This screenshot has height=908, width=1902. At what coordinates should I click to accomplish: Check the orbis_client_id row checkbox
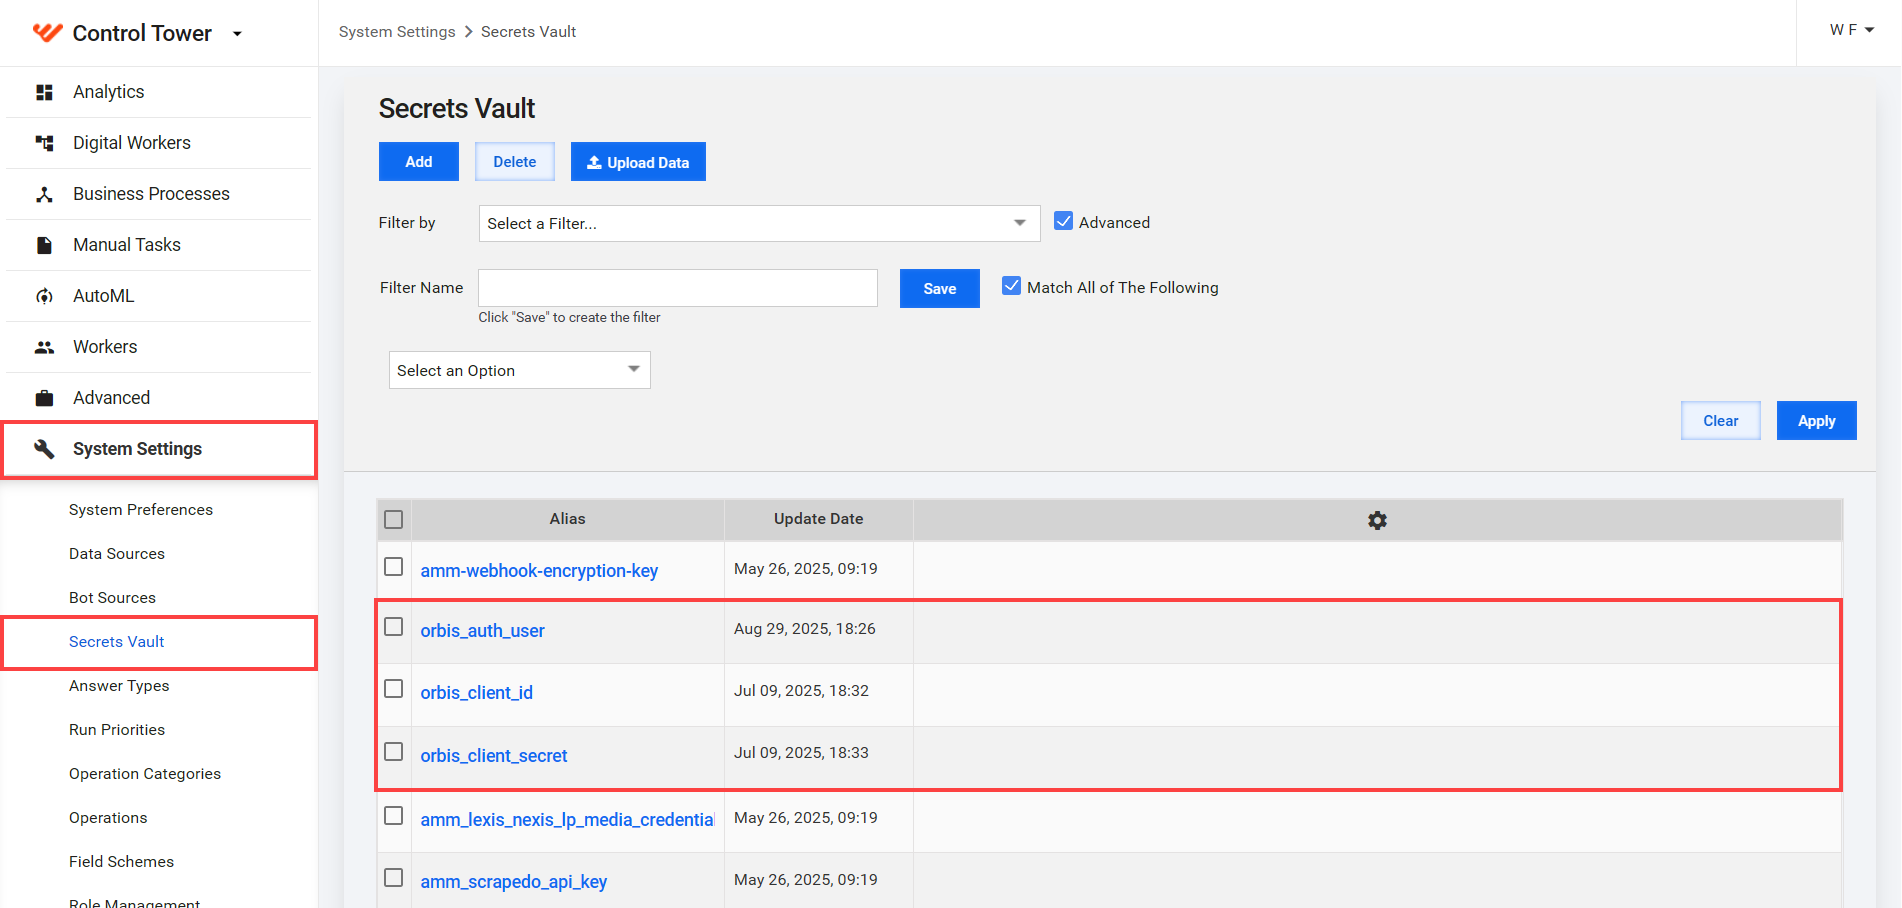(394, 689)
